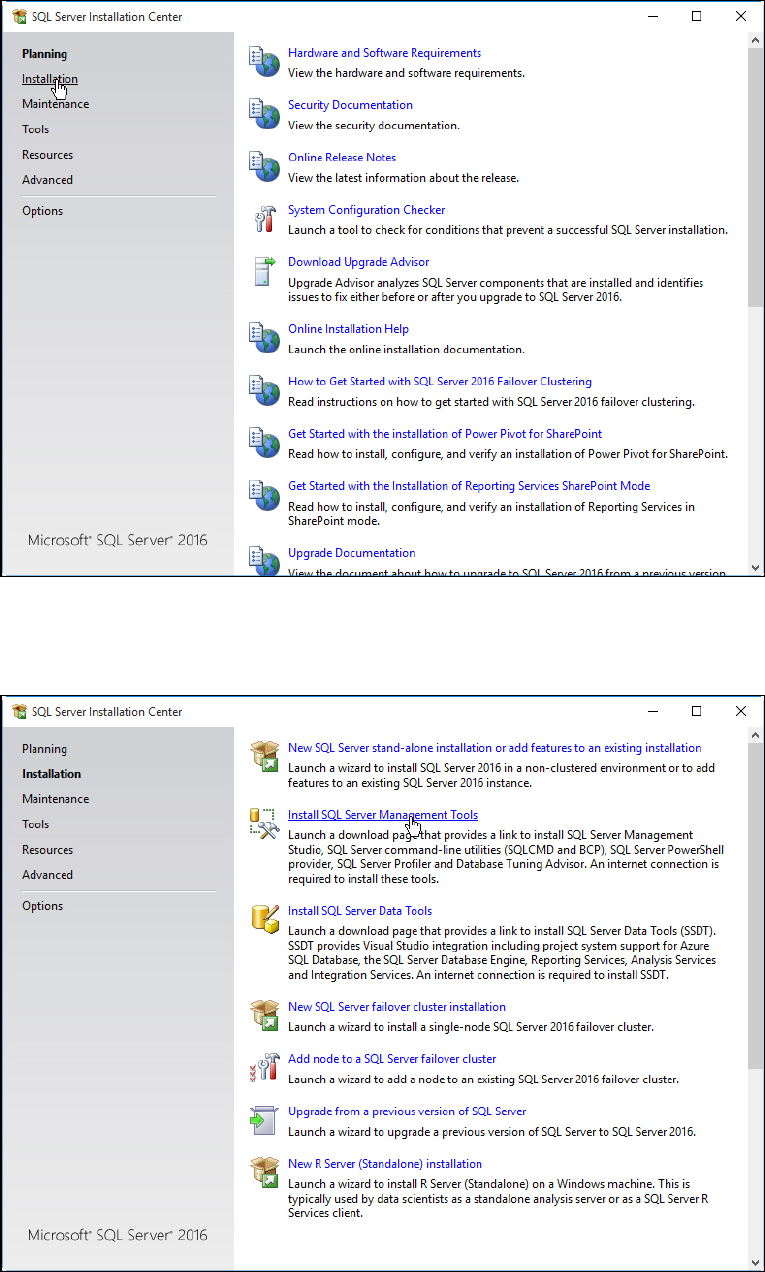Open the Security Documentation link
Viewport: 765px width, 1272px height.
(350, 105)
